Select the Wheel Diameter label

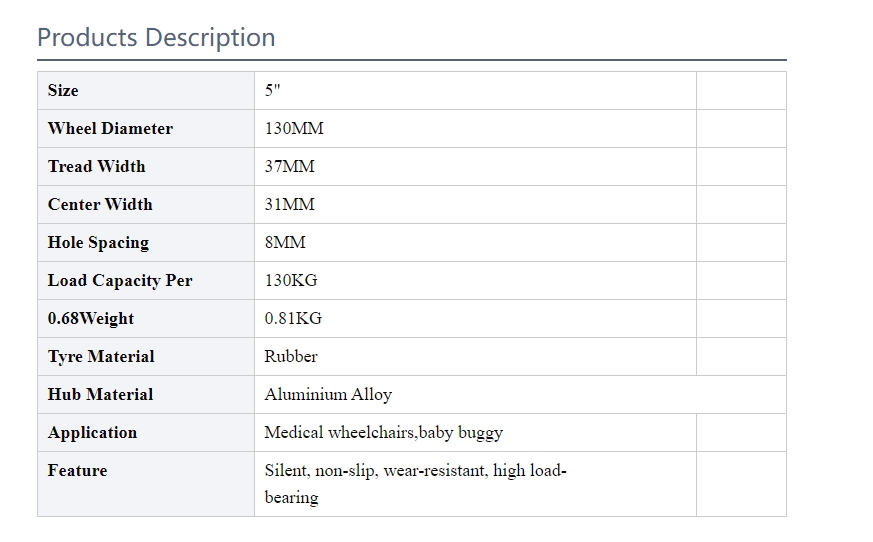tap(110, 129)
